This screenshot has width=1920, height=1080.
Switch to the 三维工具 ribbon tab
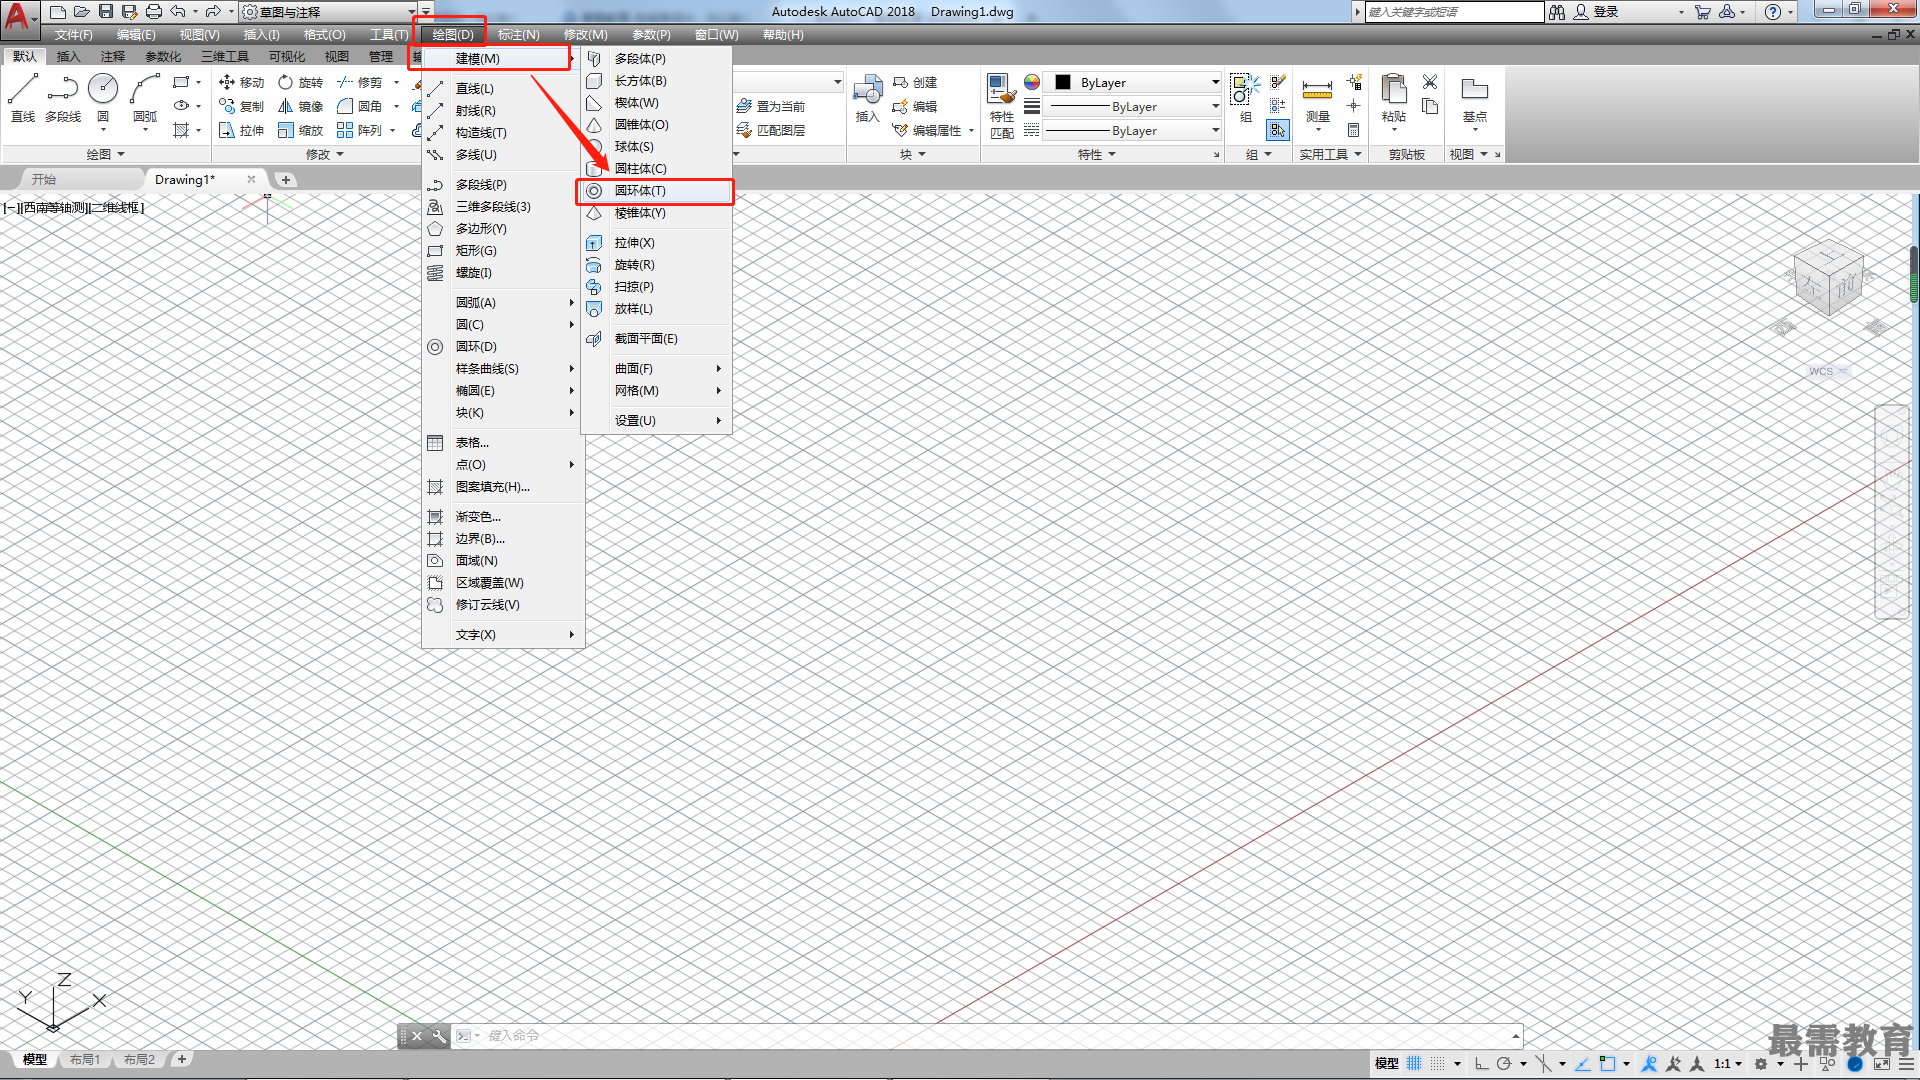pos(225,56)
